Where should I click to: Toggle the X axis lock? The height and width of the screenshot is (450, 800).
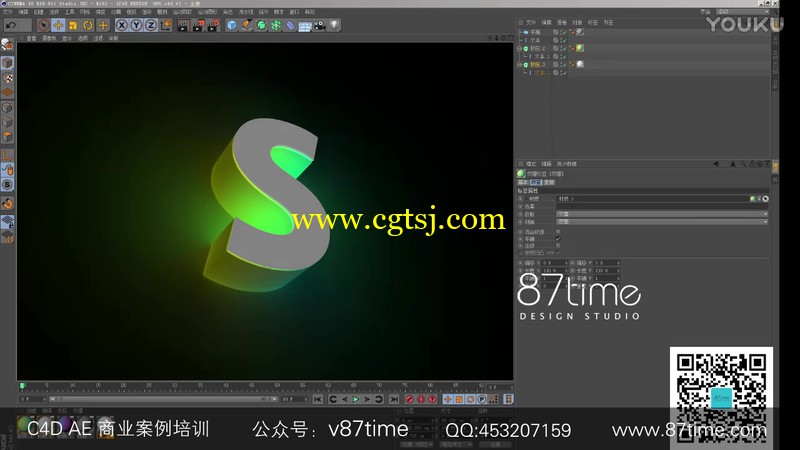[x=121, y=25]
